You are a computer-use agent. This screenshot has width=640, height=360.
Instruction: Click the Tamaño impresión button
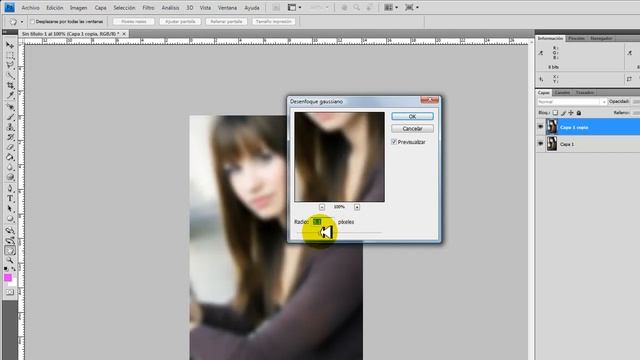(274, 22)
